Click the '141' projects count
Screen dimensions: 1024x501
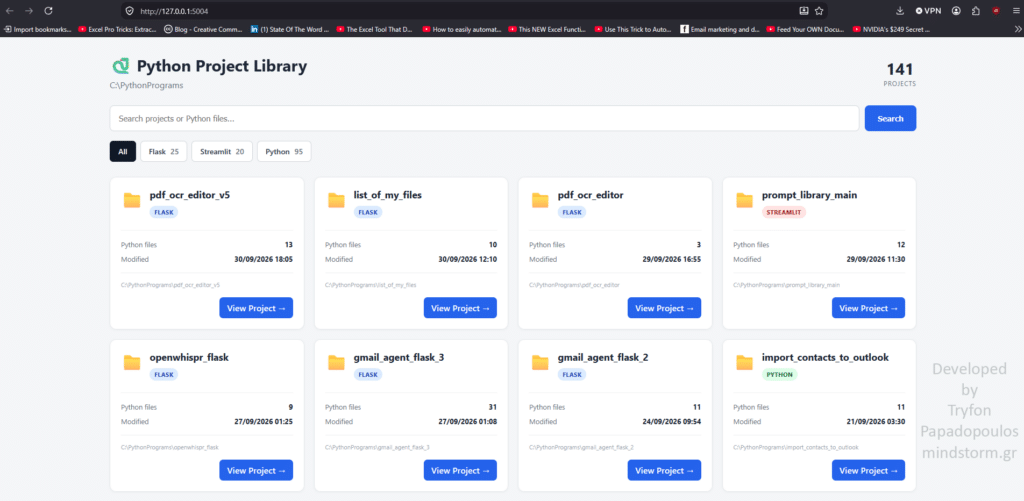899,69
